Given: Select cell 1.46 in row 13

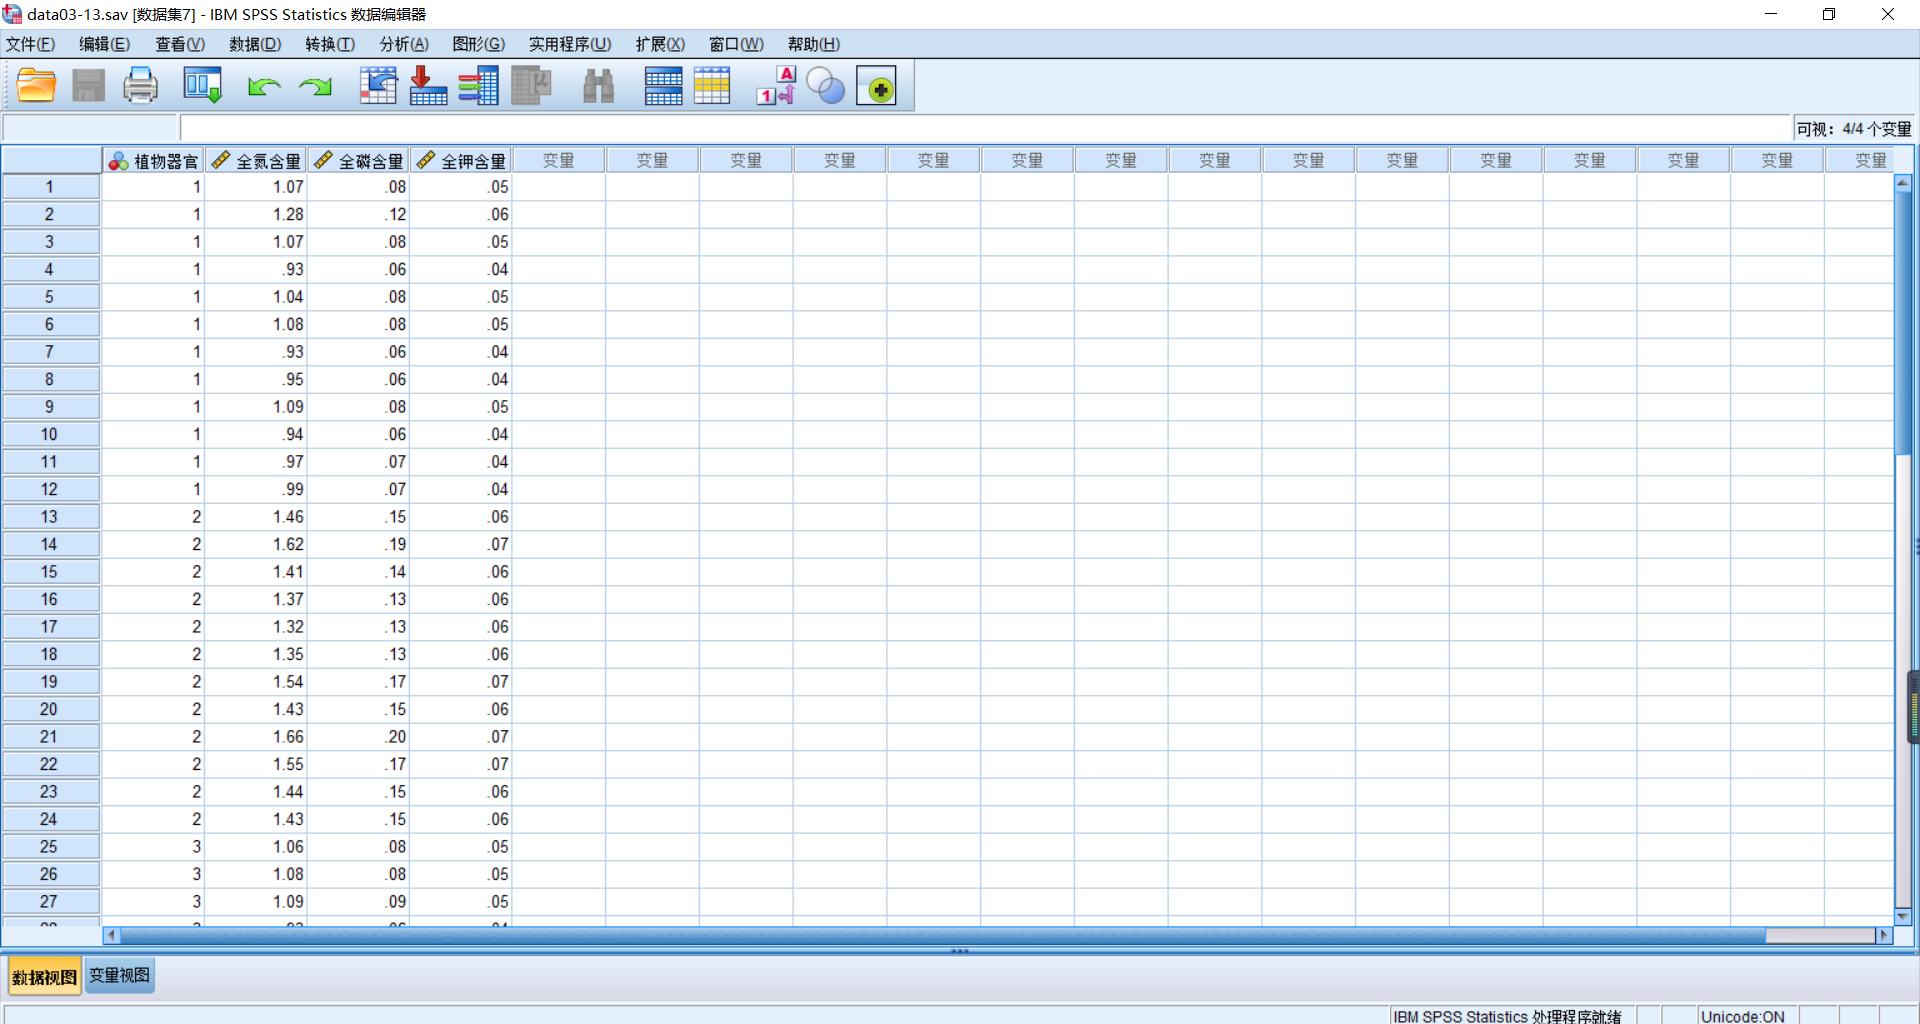Looking at the screenshot, I should pyautogui.click(x=256, y=517).
